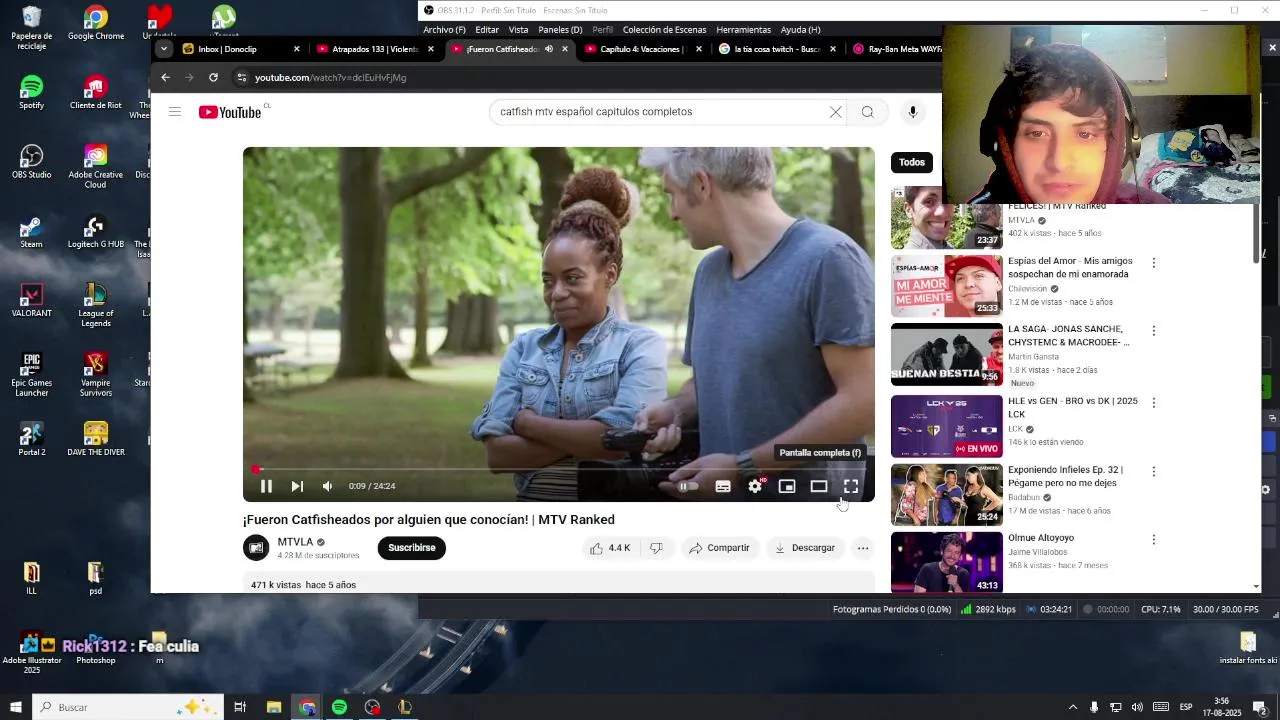Image resolution: width=1280 pixels, height=720 pixels.
Task: Open Espías del Amor video thumbnail
Action: 946,286
